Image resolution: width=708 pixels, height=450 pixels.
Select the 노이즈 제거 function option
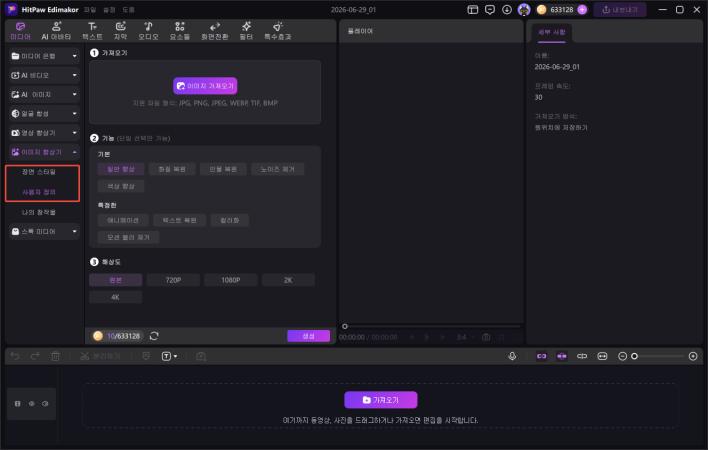(x=277, y=169)
